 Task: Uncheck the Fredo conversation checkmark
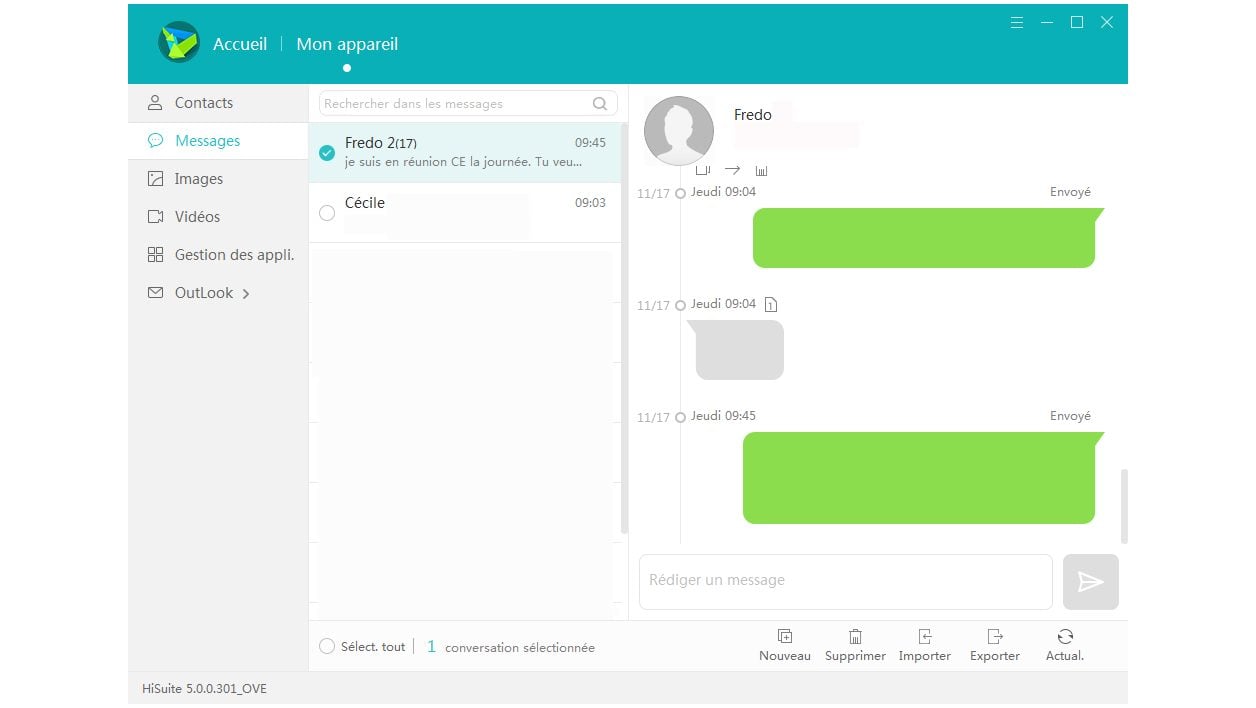[327, 153]
